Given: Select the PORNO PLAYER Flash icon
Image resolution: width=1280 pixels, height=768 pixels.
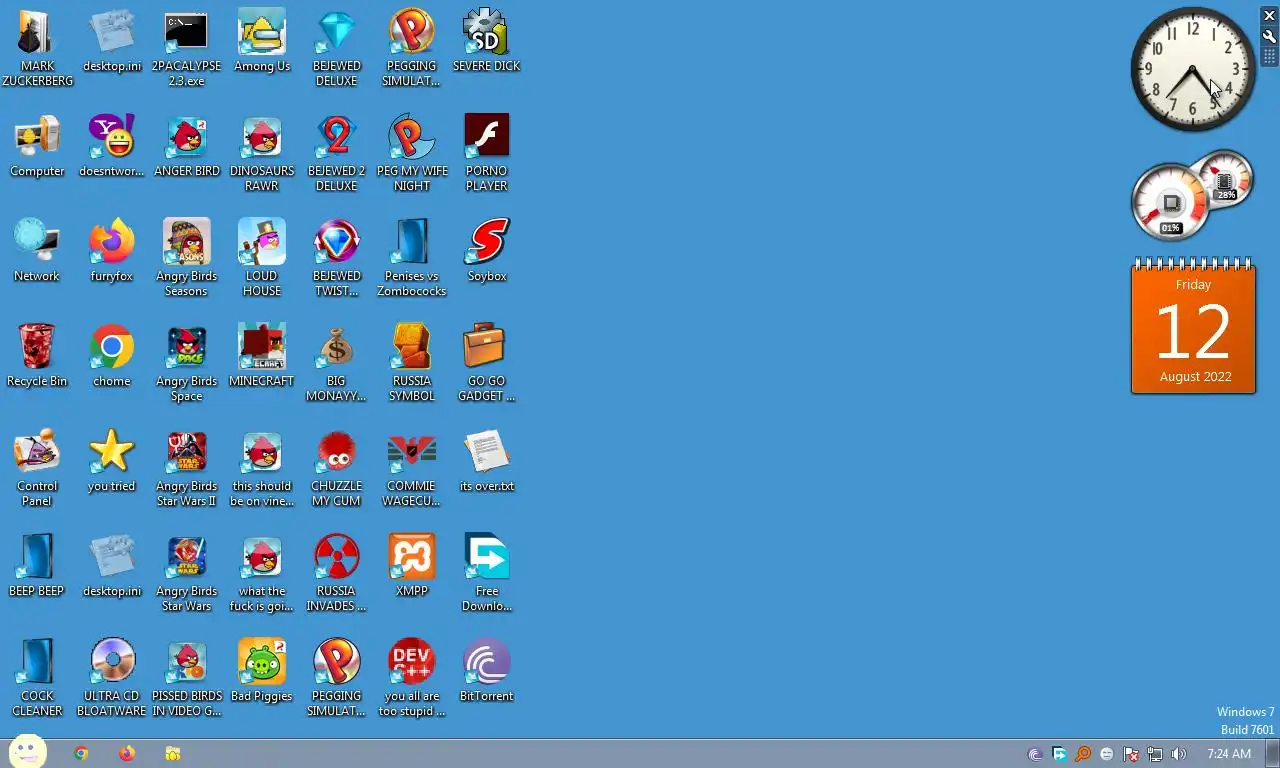Looking at the screenshot, I should coord(487,152).
